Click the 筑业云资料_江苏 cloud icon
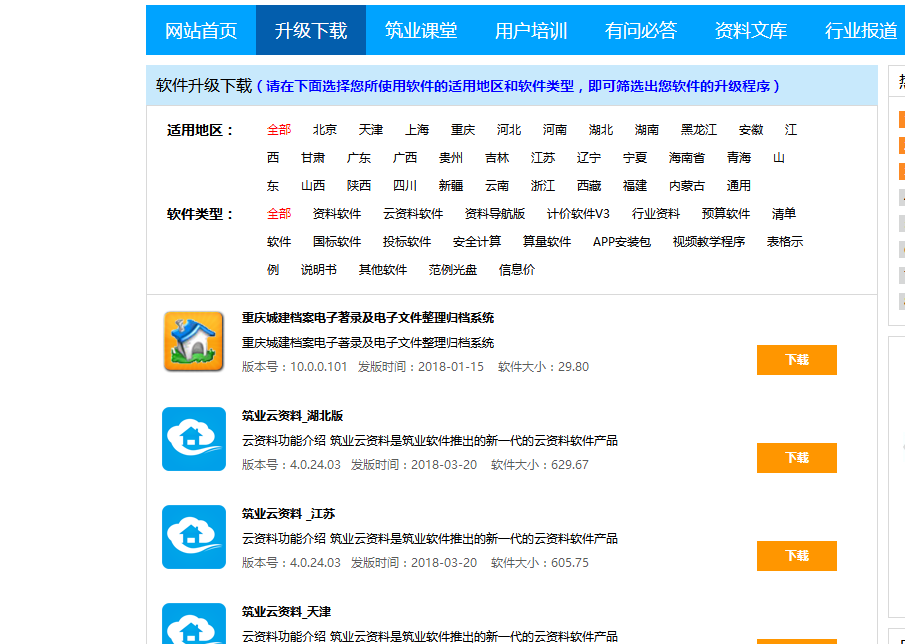Image resolution: width=905 pixels, height=644 pixels. (194, 537)
